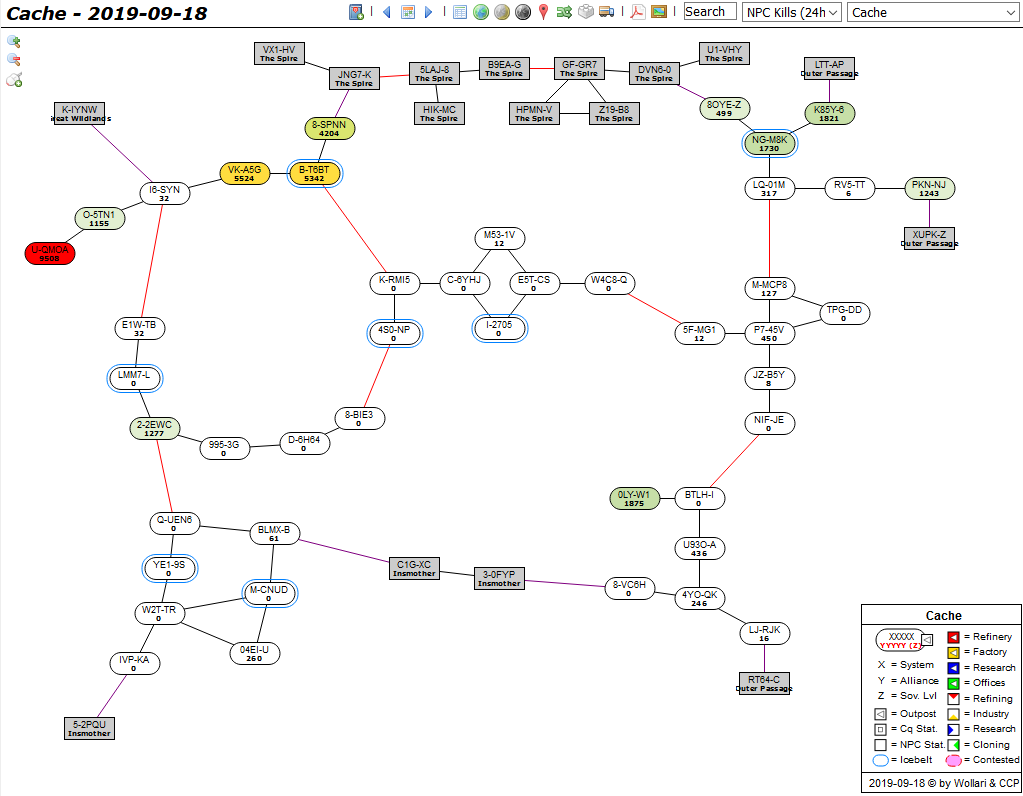The height and width of the screenshot is (796, 1023).
Task: Click the red map pin icon
Action: [x=543, y=12]
